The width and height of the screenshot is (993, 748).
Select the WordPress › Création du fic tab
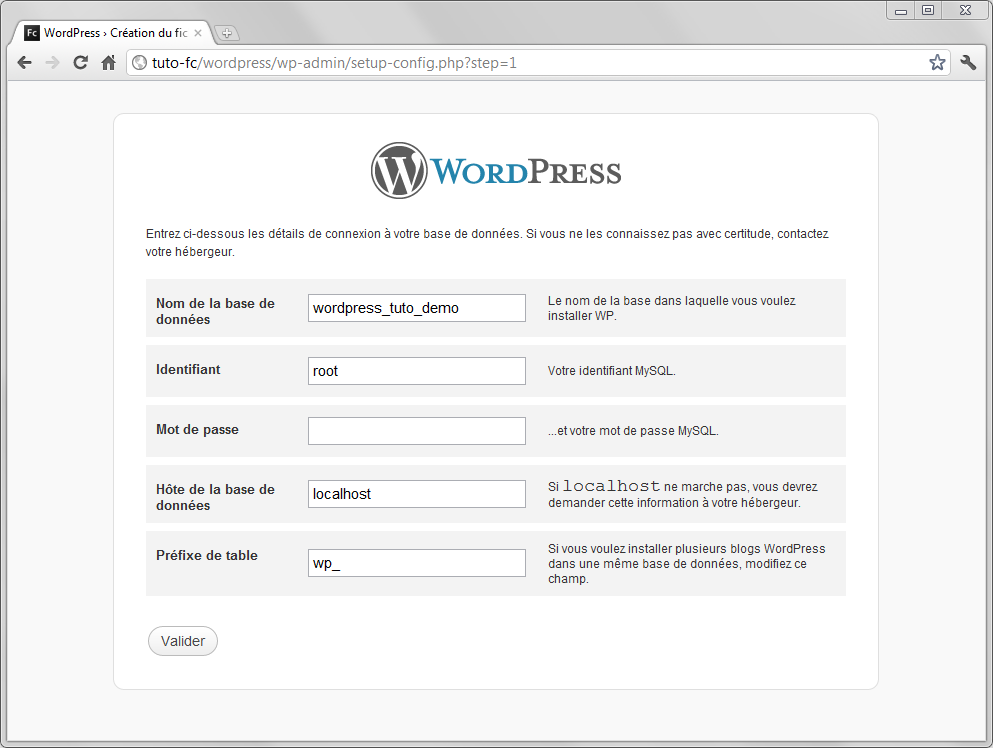114,33
